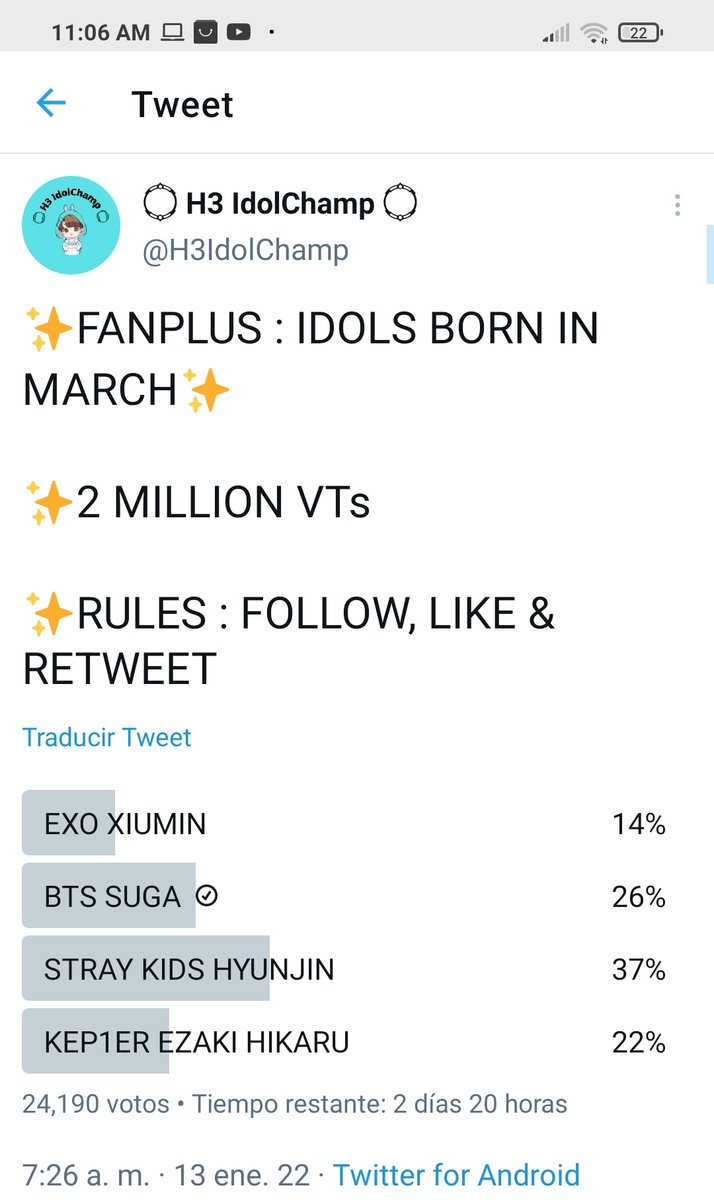Image resolution: width=714 pixels, height=1200 pixels.
Task: Open the @H3IdolChamp handle
Action: (x=245, y=250)
